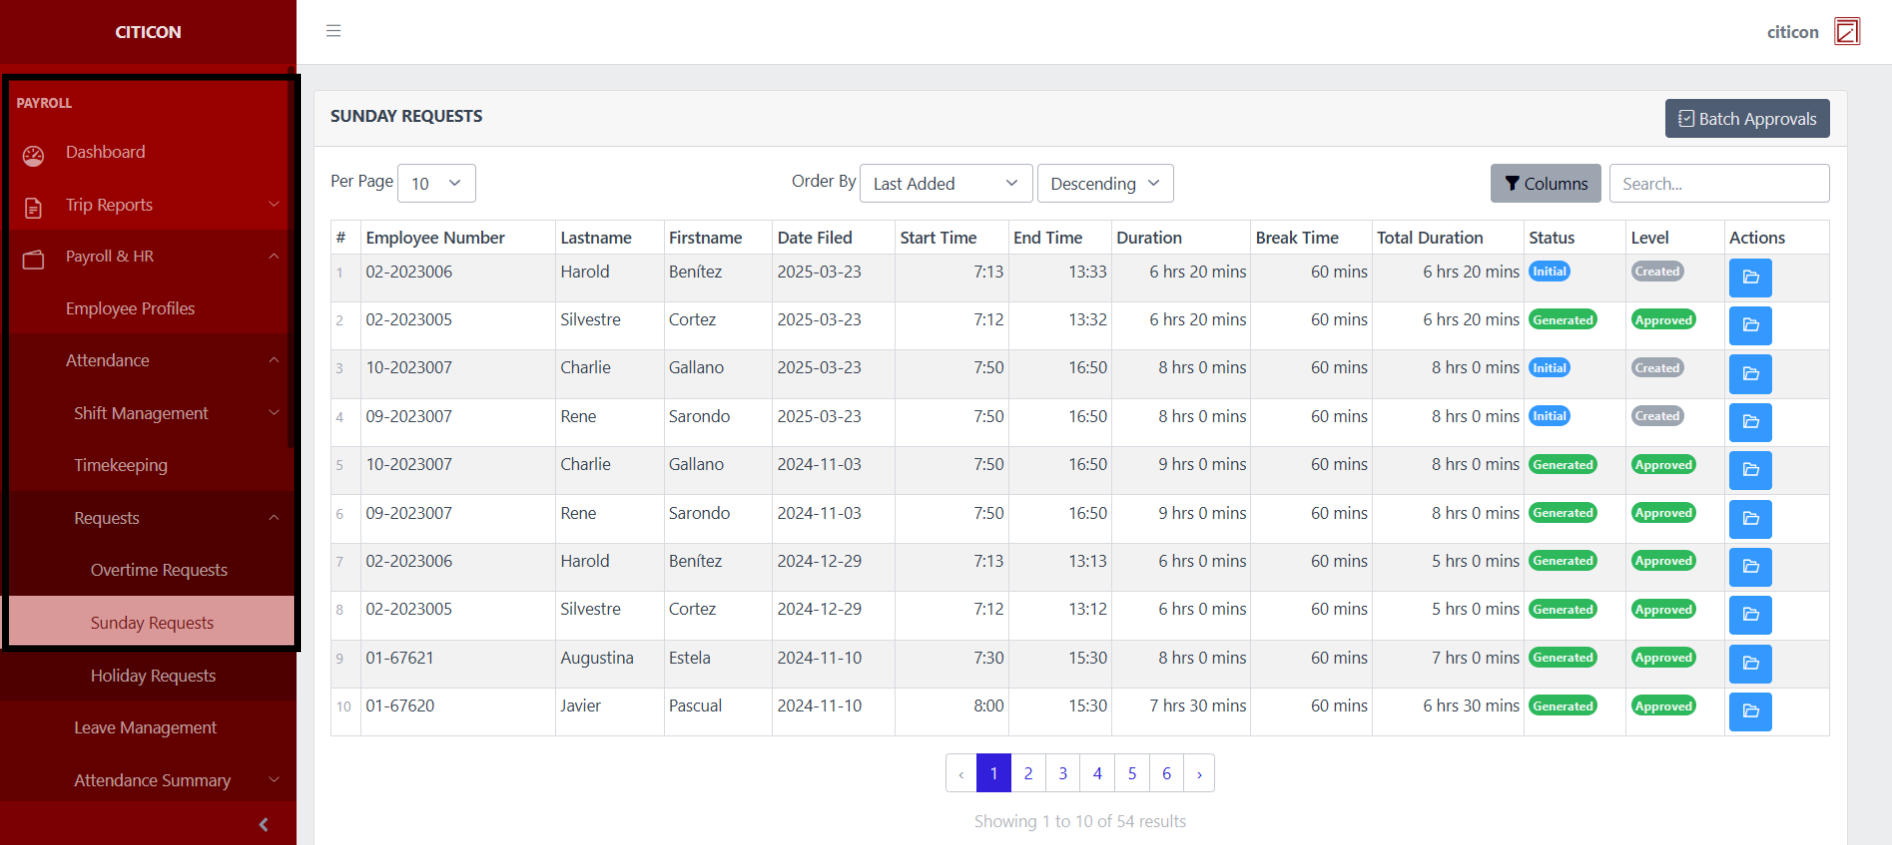
Task: Open folder action for Javier Pascual row
Action: tap(1749, 711)
